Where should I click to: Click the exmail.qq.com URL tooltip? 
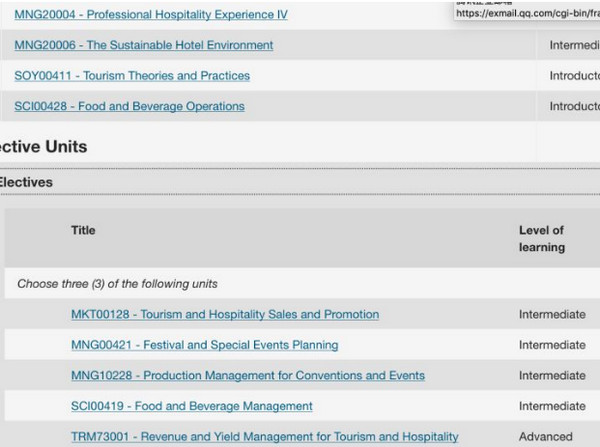coord(526,12)
